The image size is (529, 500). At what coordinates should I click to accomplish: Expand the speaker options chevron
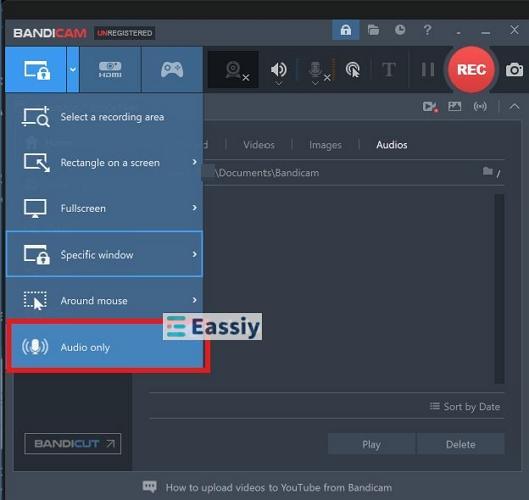point(279,83)
